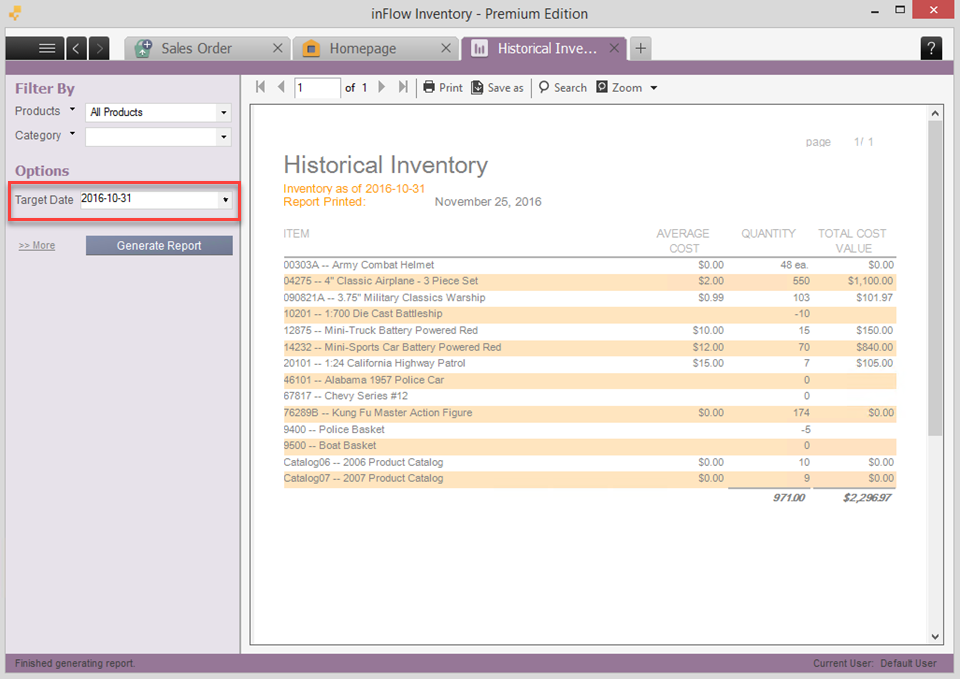The image size is (960, 679).
Task: Click the page number input field
Action: tap(317, 88)
